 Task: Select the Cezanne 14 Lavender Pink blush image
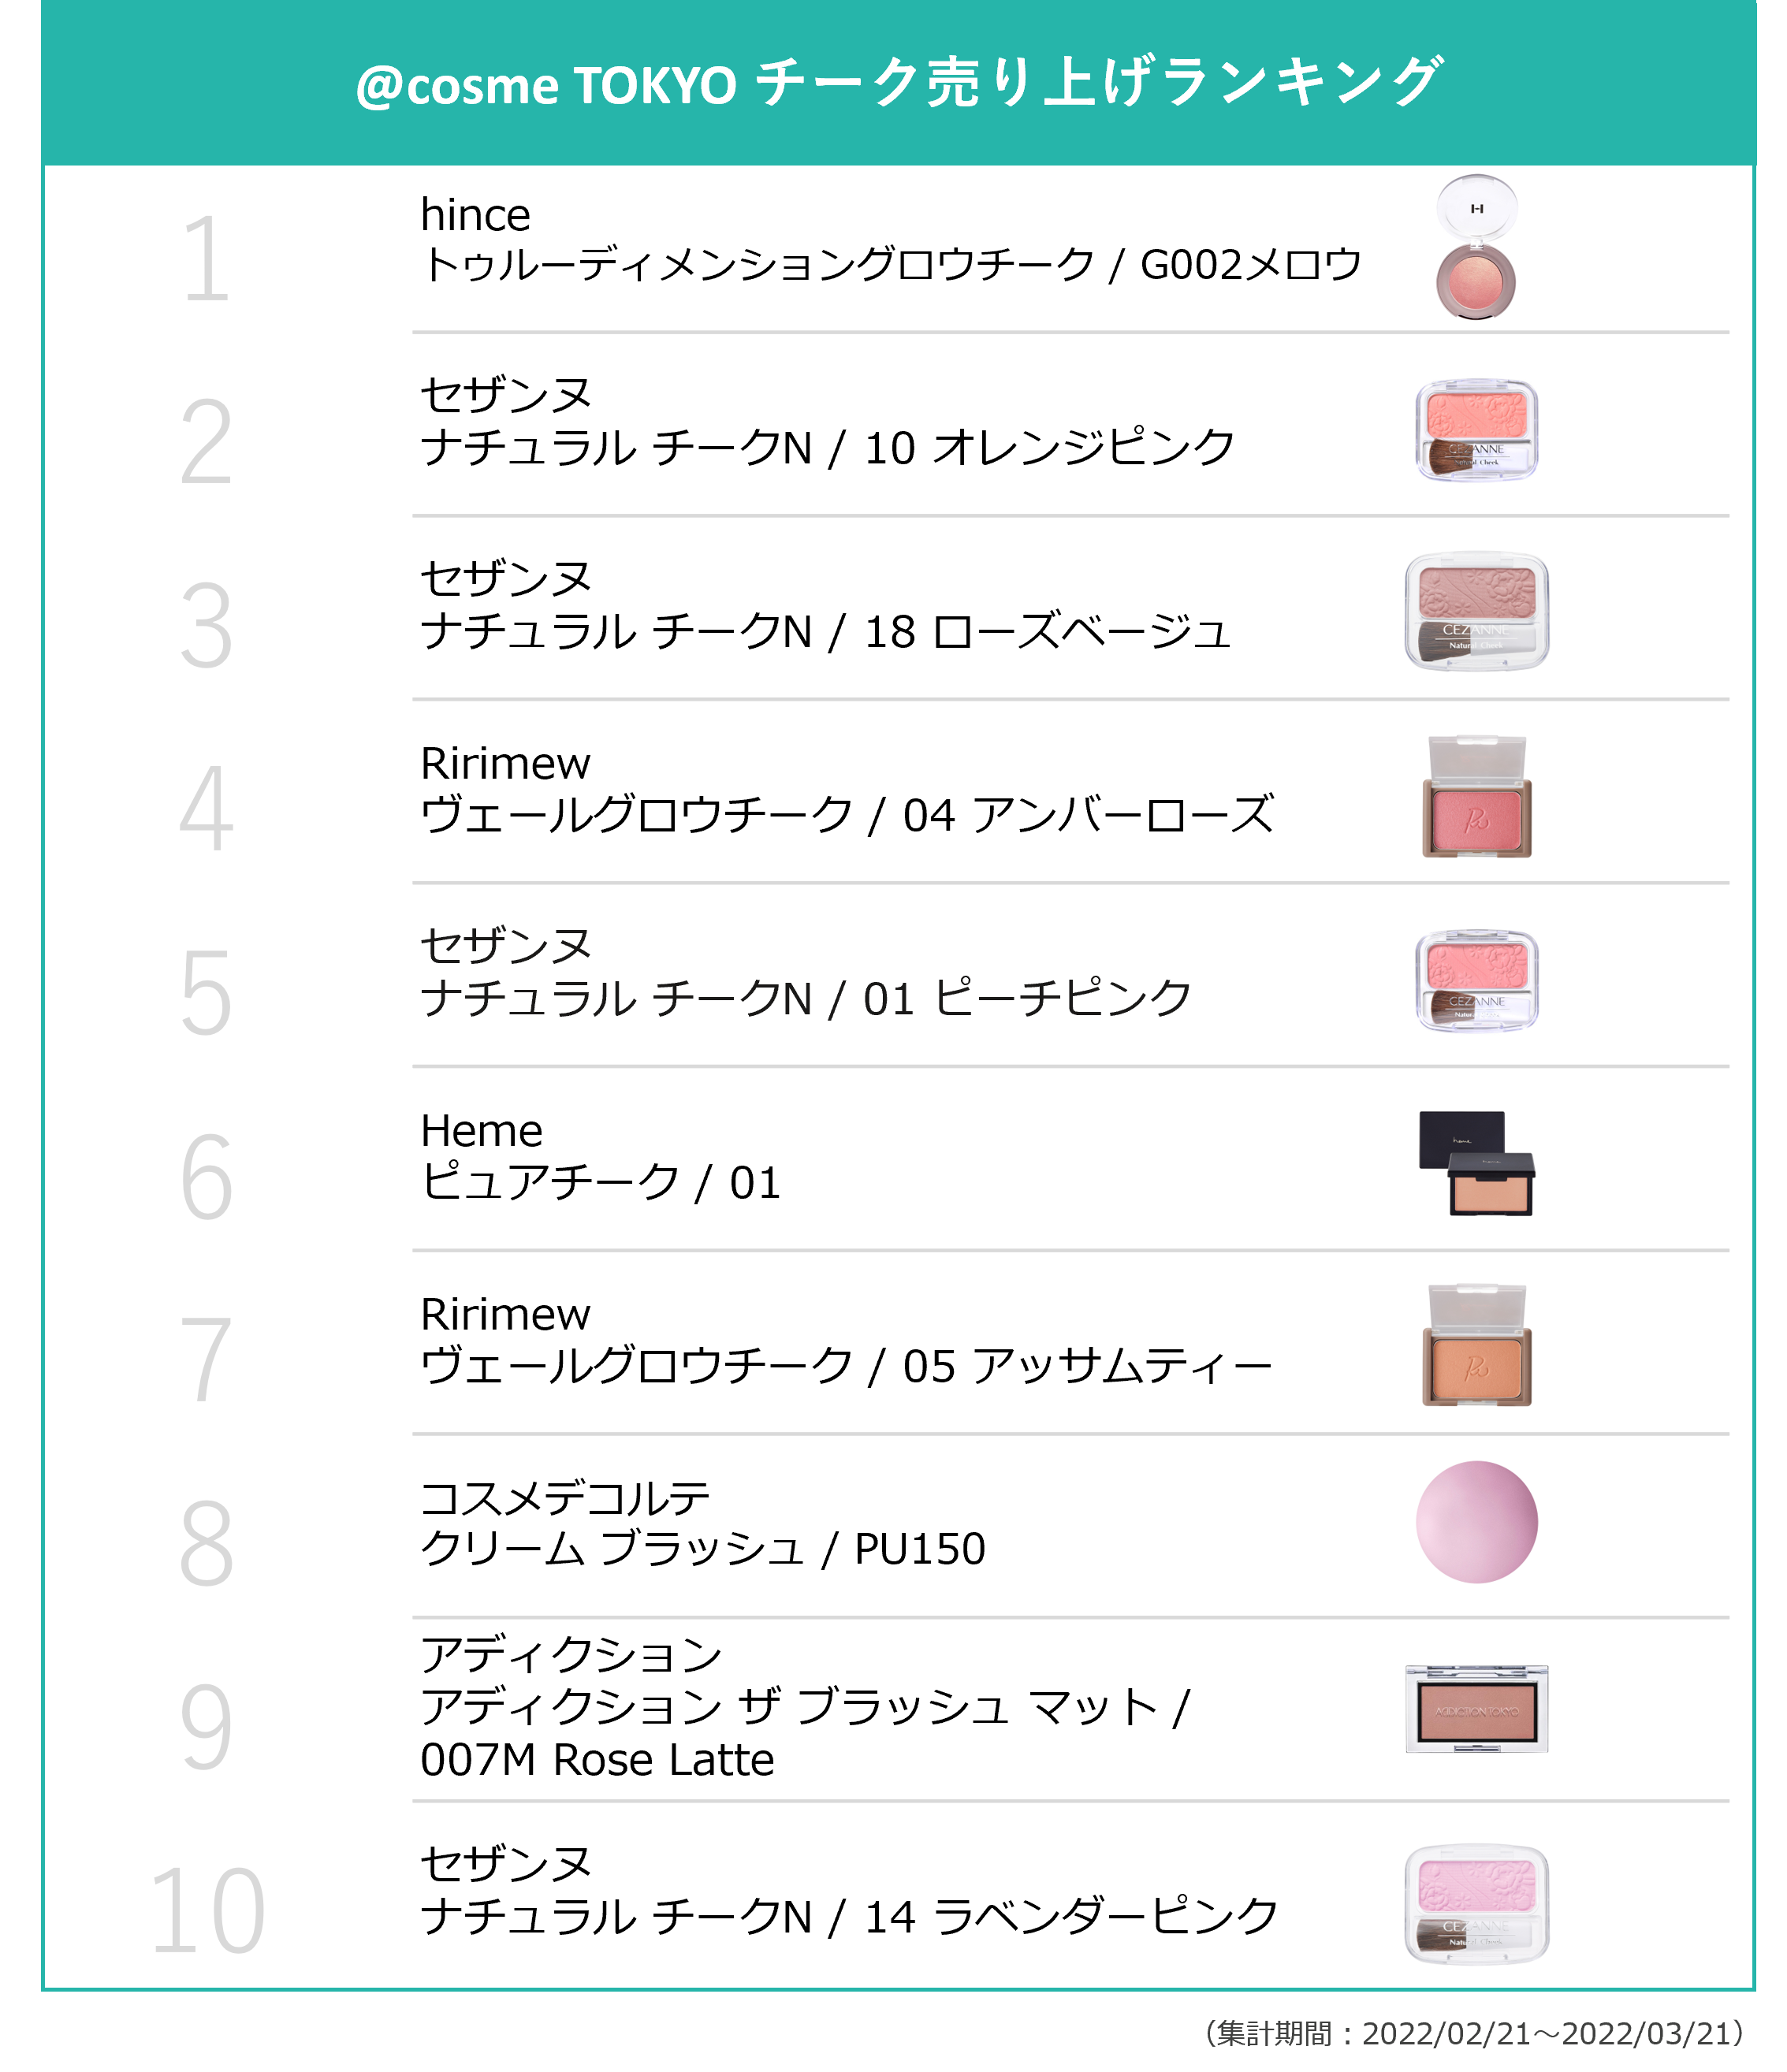tap(1476, 1904)
